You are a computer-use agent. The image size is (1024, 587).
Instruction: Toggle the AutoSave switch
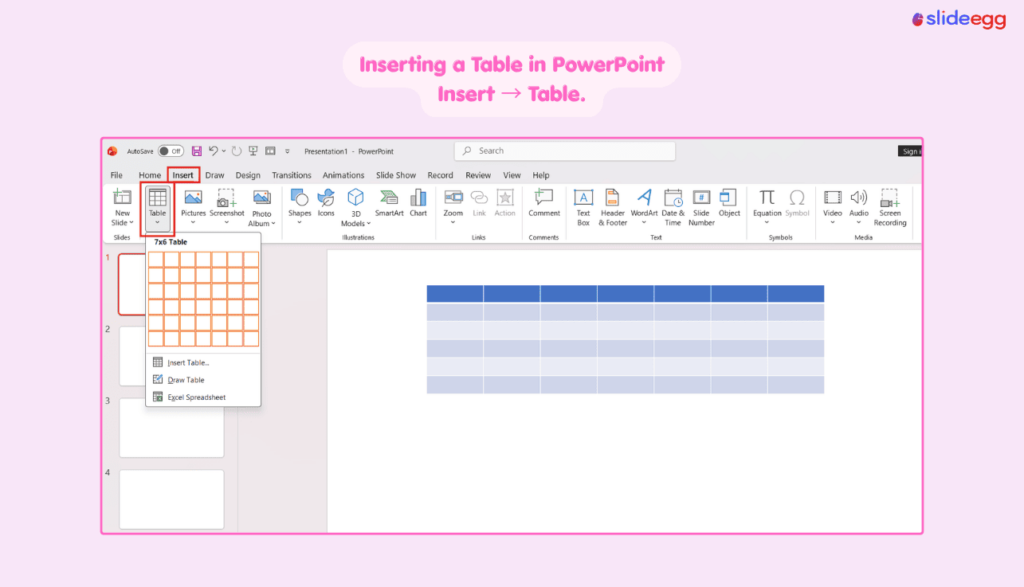coord(171,151)
